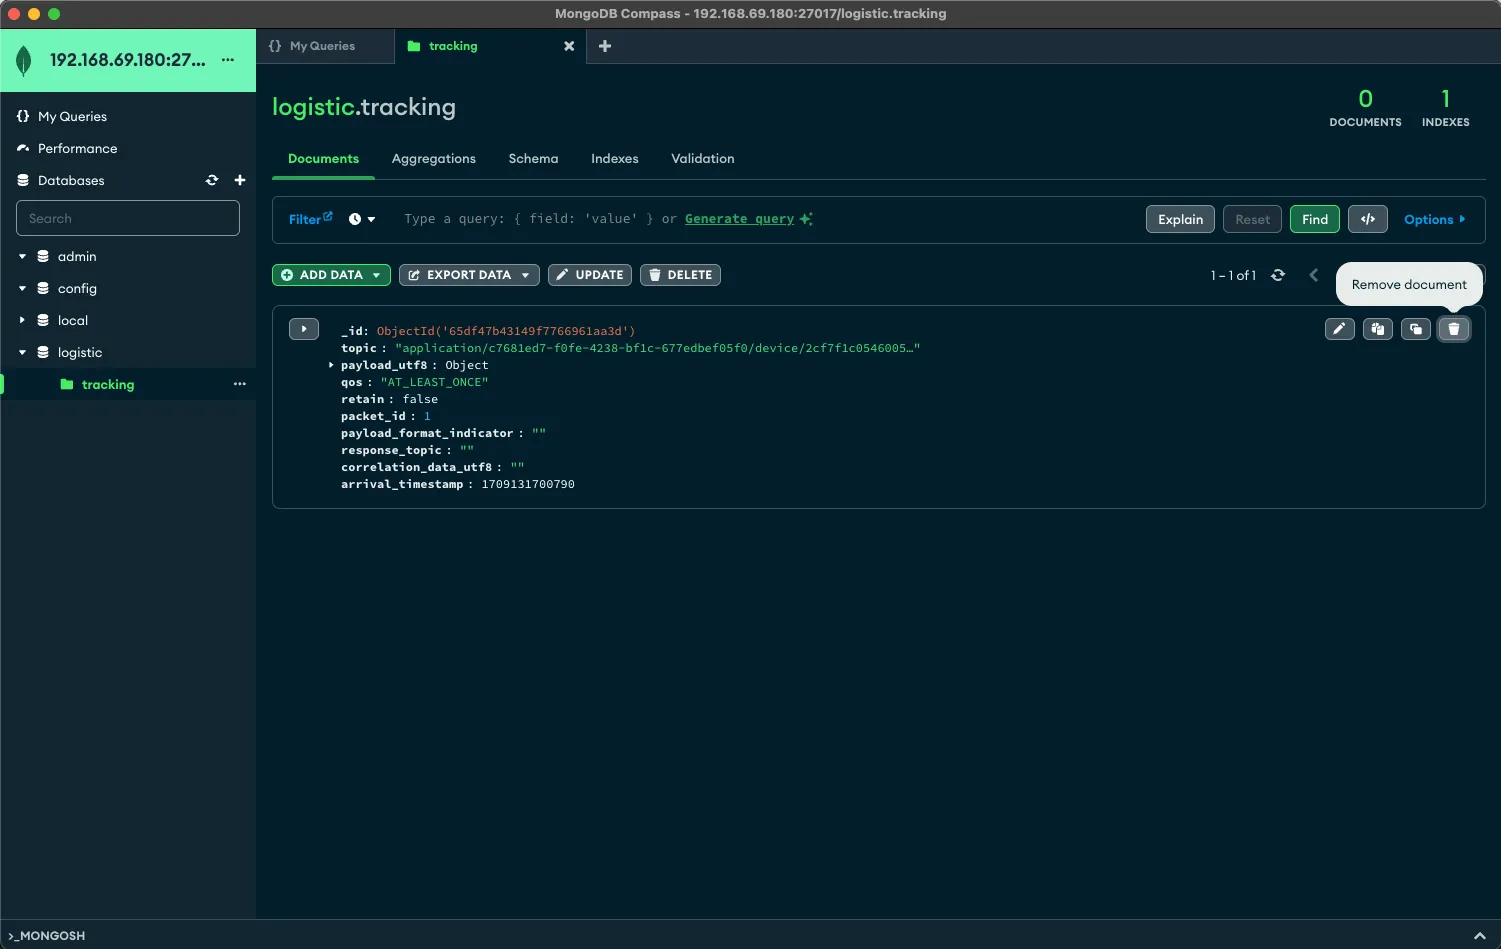
Task: Switch to the Validation tab
Action: pyautogui.click(x=703, y=159)
